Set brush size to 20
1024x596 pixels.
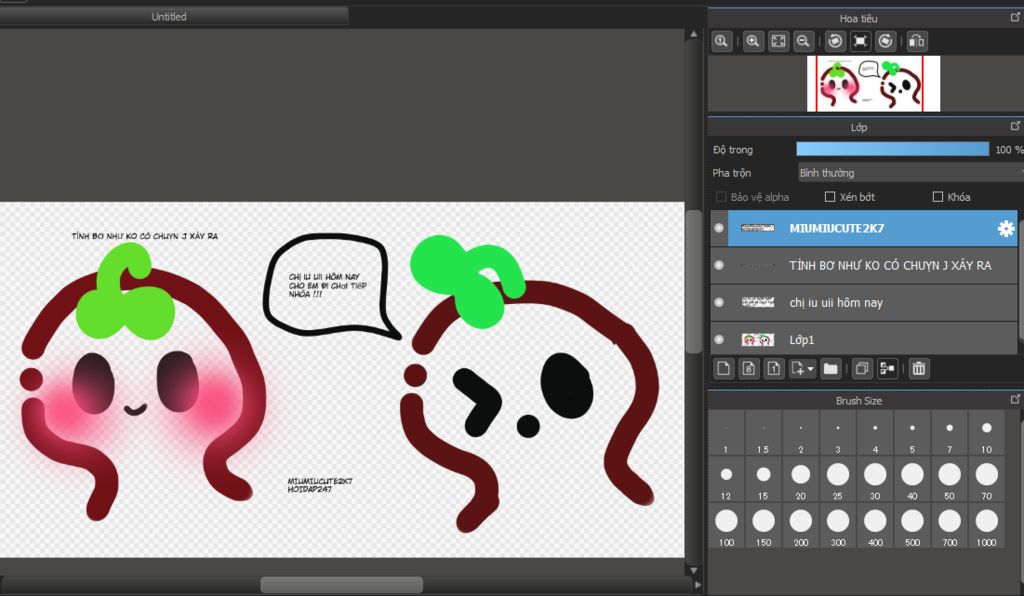pyautogui.click(x=801, y=479)
